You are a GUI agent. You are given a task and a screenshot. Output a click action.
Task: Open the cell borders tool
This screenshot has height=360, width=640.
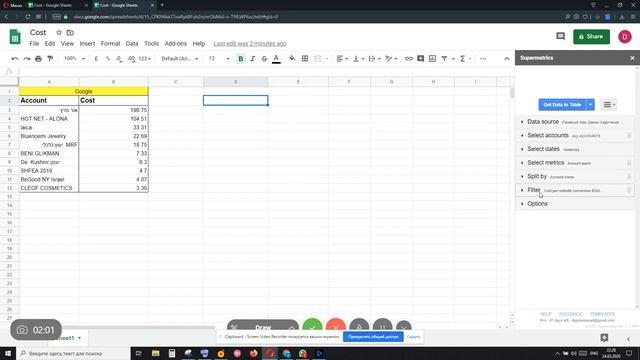(305, 59)
